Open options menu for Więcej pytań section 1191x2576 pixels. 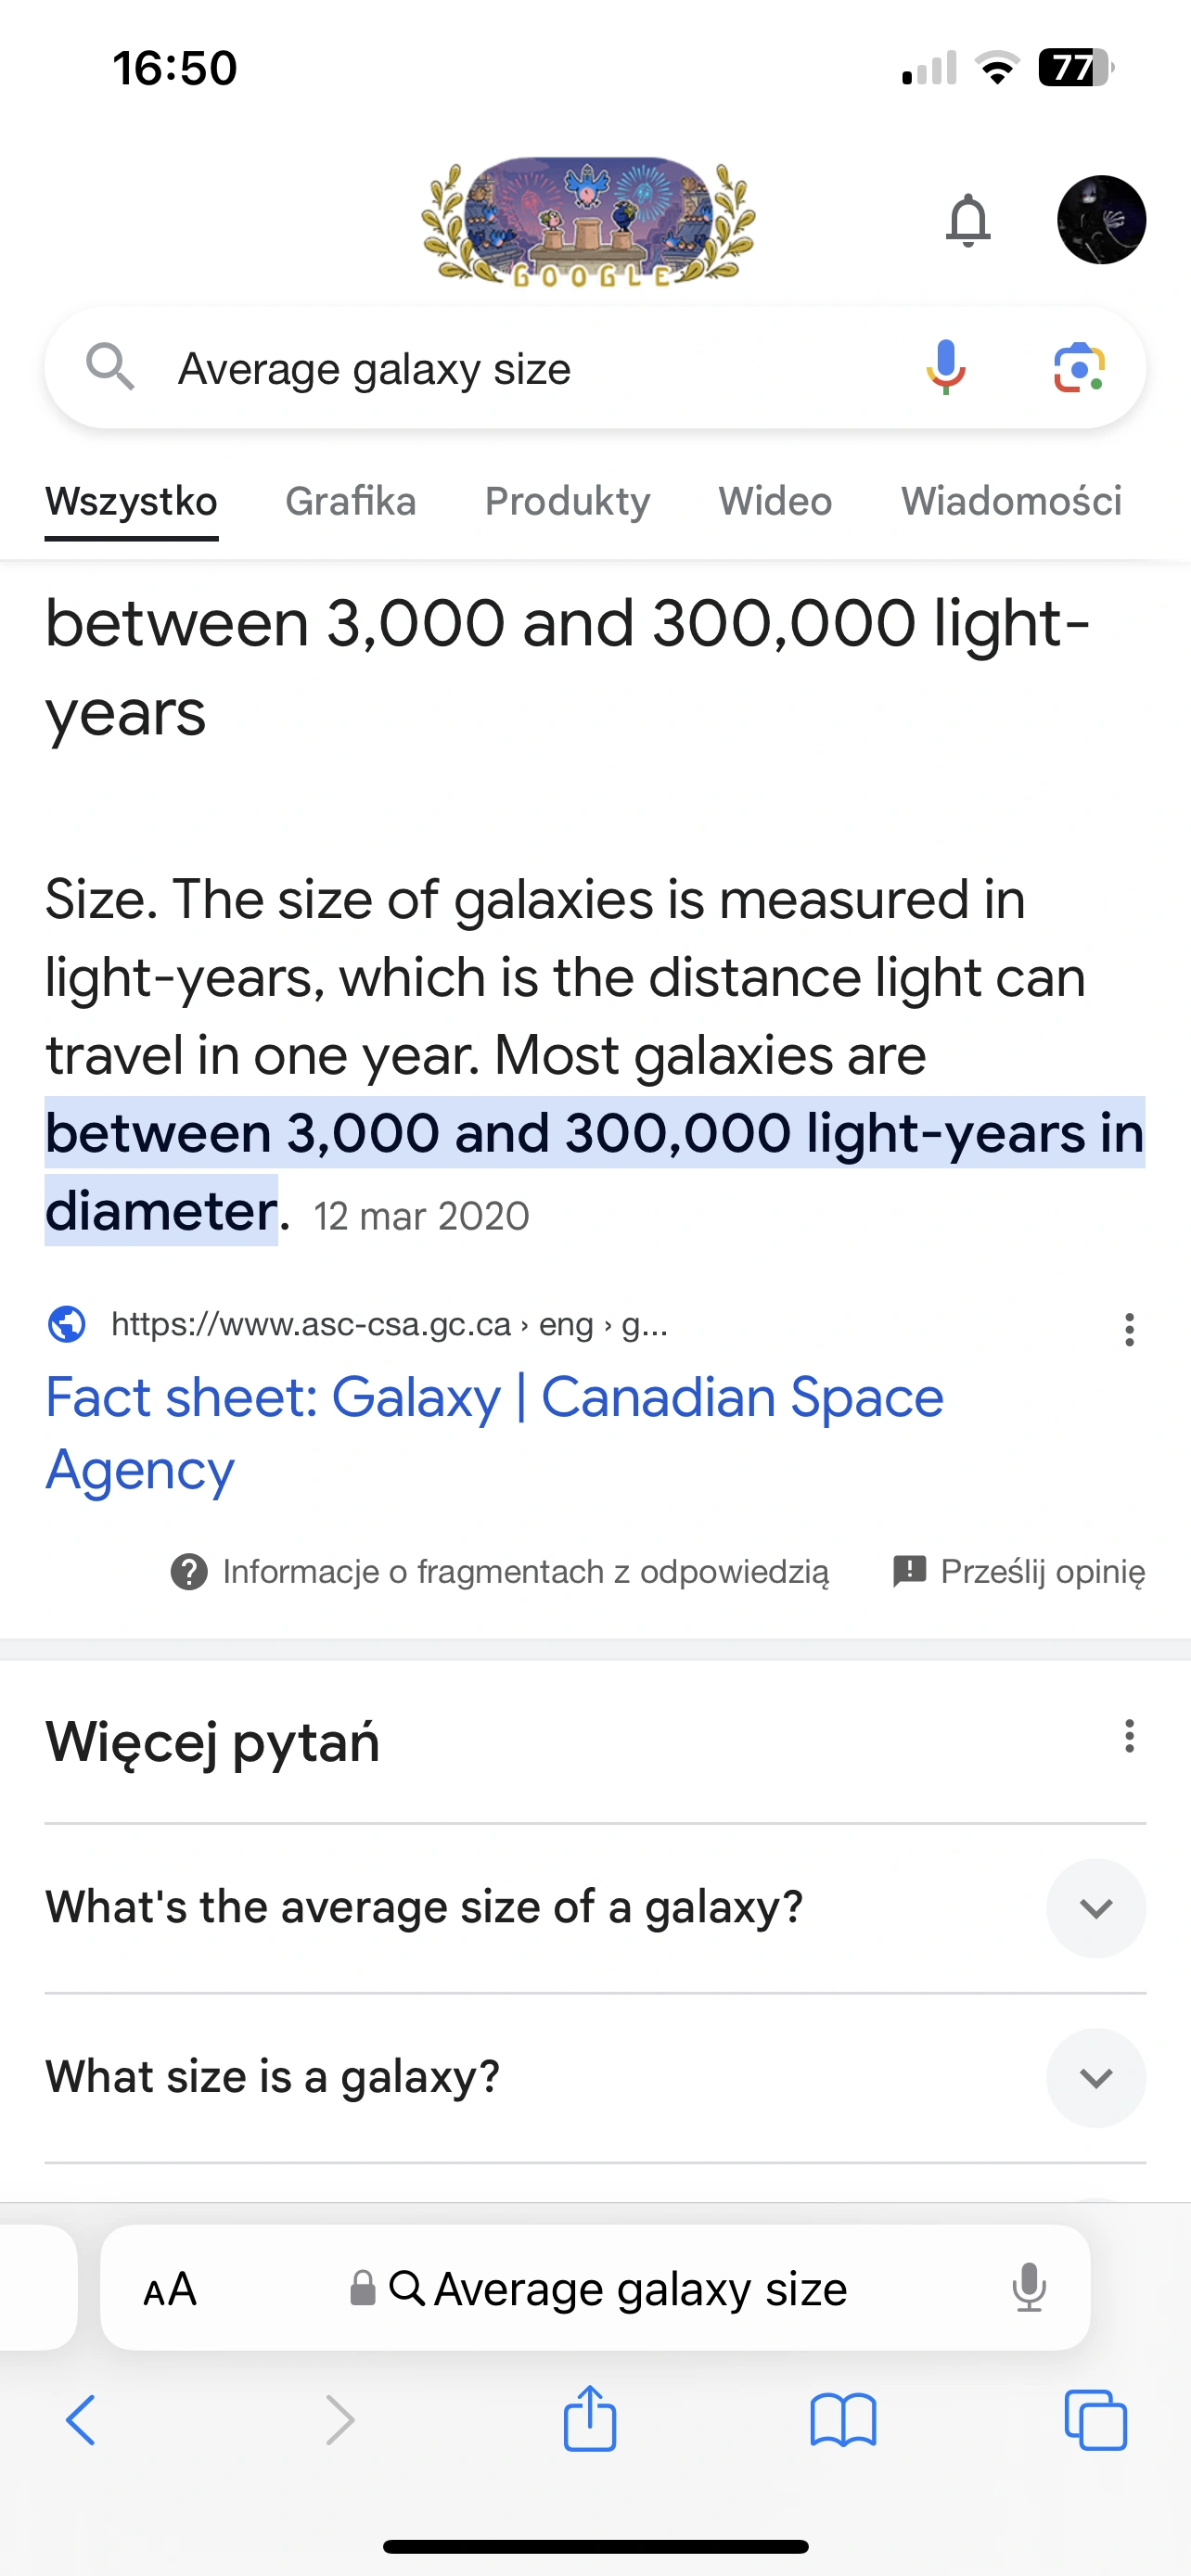(x=1129, y=1736)
